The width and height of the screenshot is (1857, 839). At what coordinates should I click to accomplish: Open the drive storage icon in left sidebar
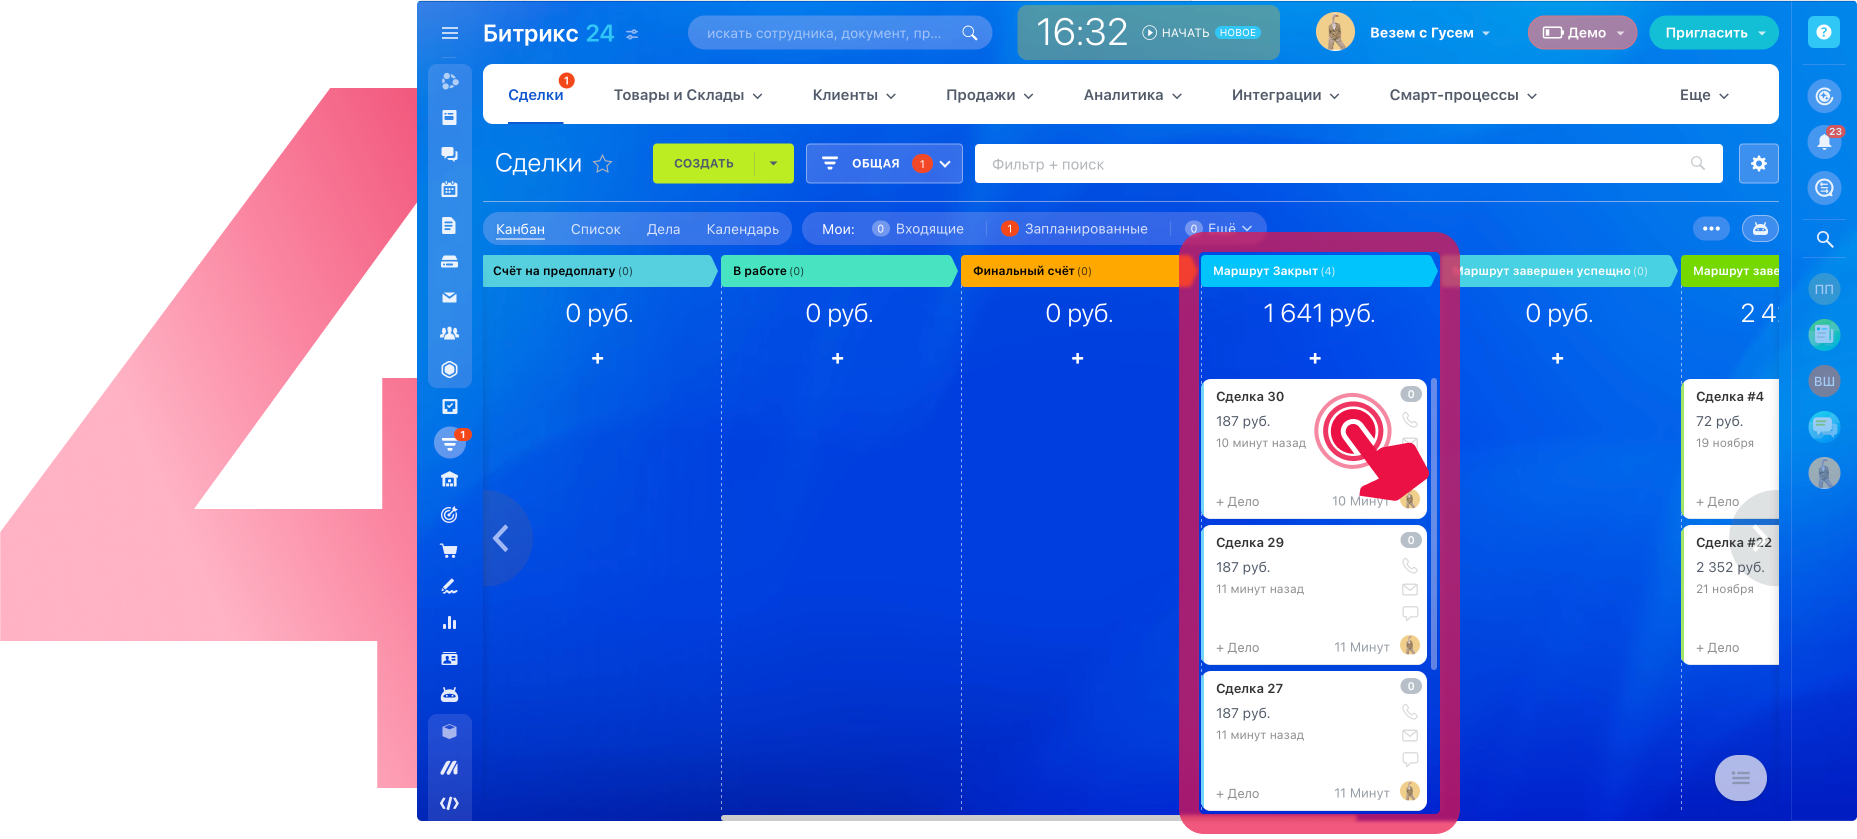[x=450, y=261]
